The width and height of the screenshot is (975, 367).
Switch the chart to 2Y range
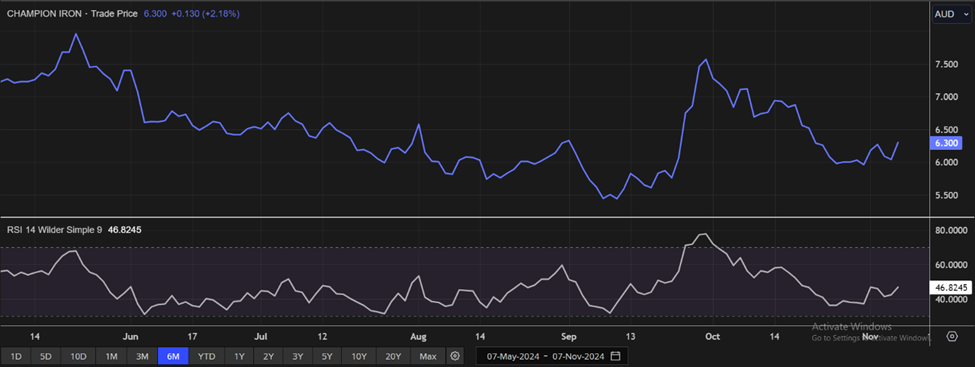pos(269,356)
